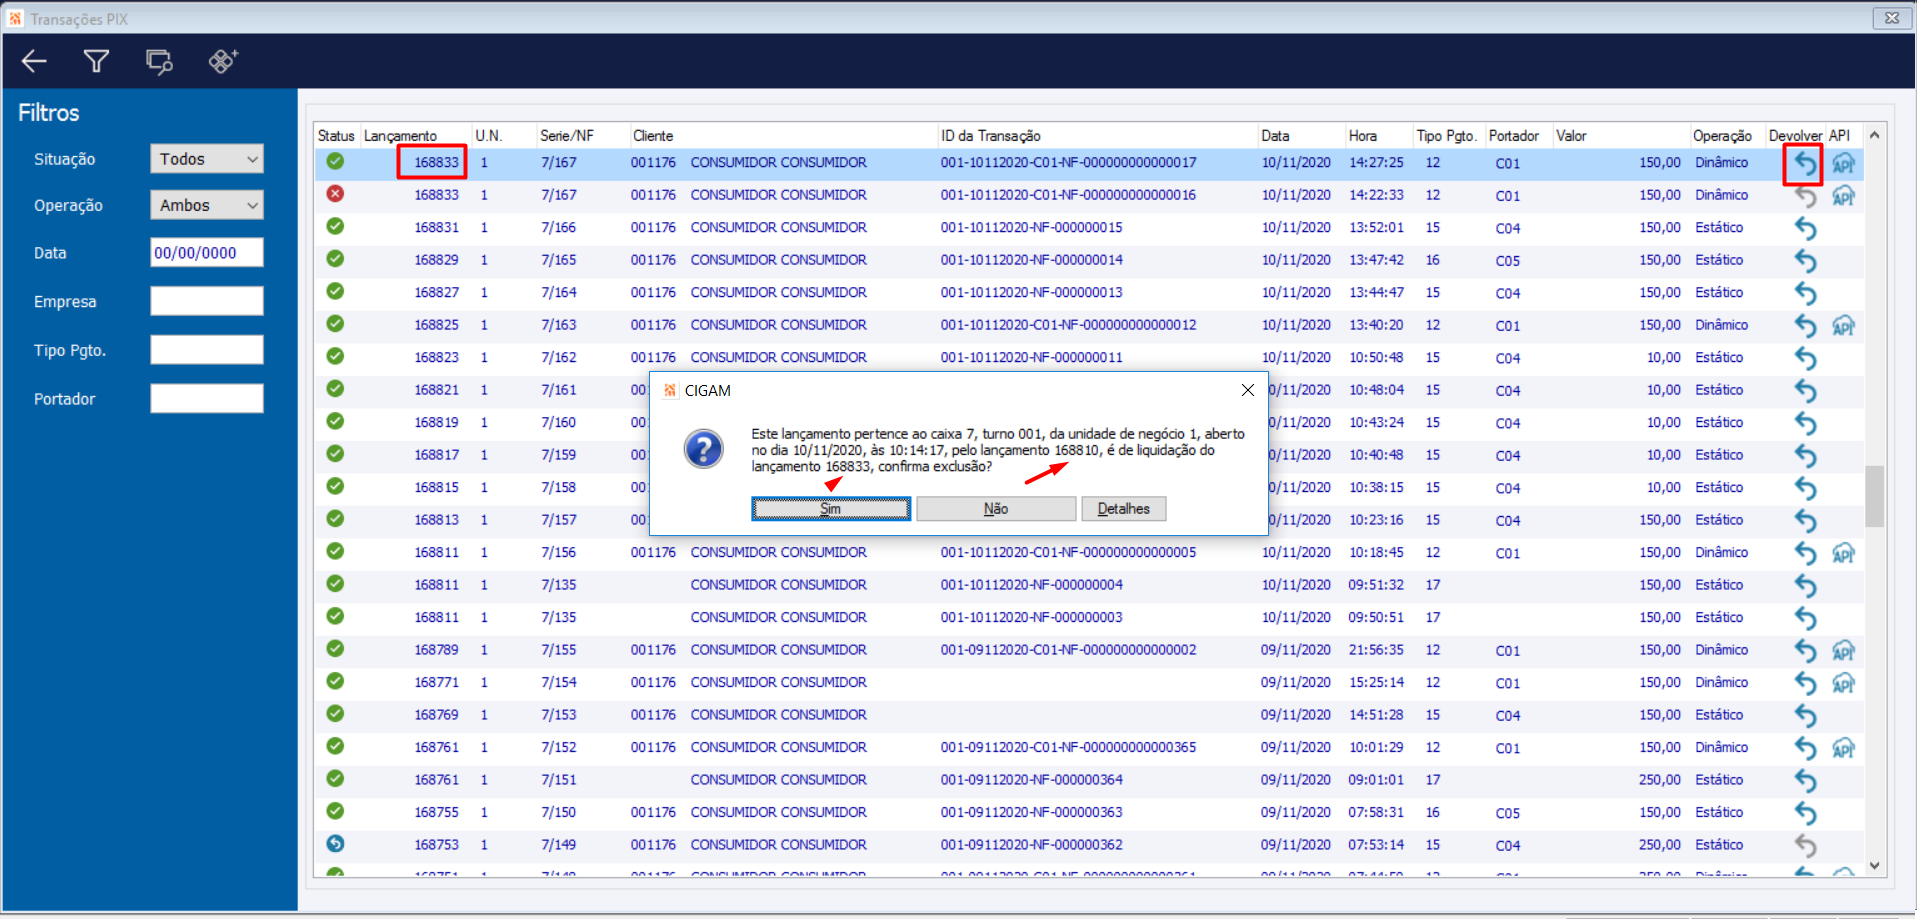Click API icon for lançamento 168771
The image size is (1917, 919).
coord(1843,683)
